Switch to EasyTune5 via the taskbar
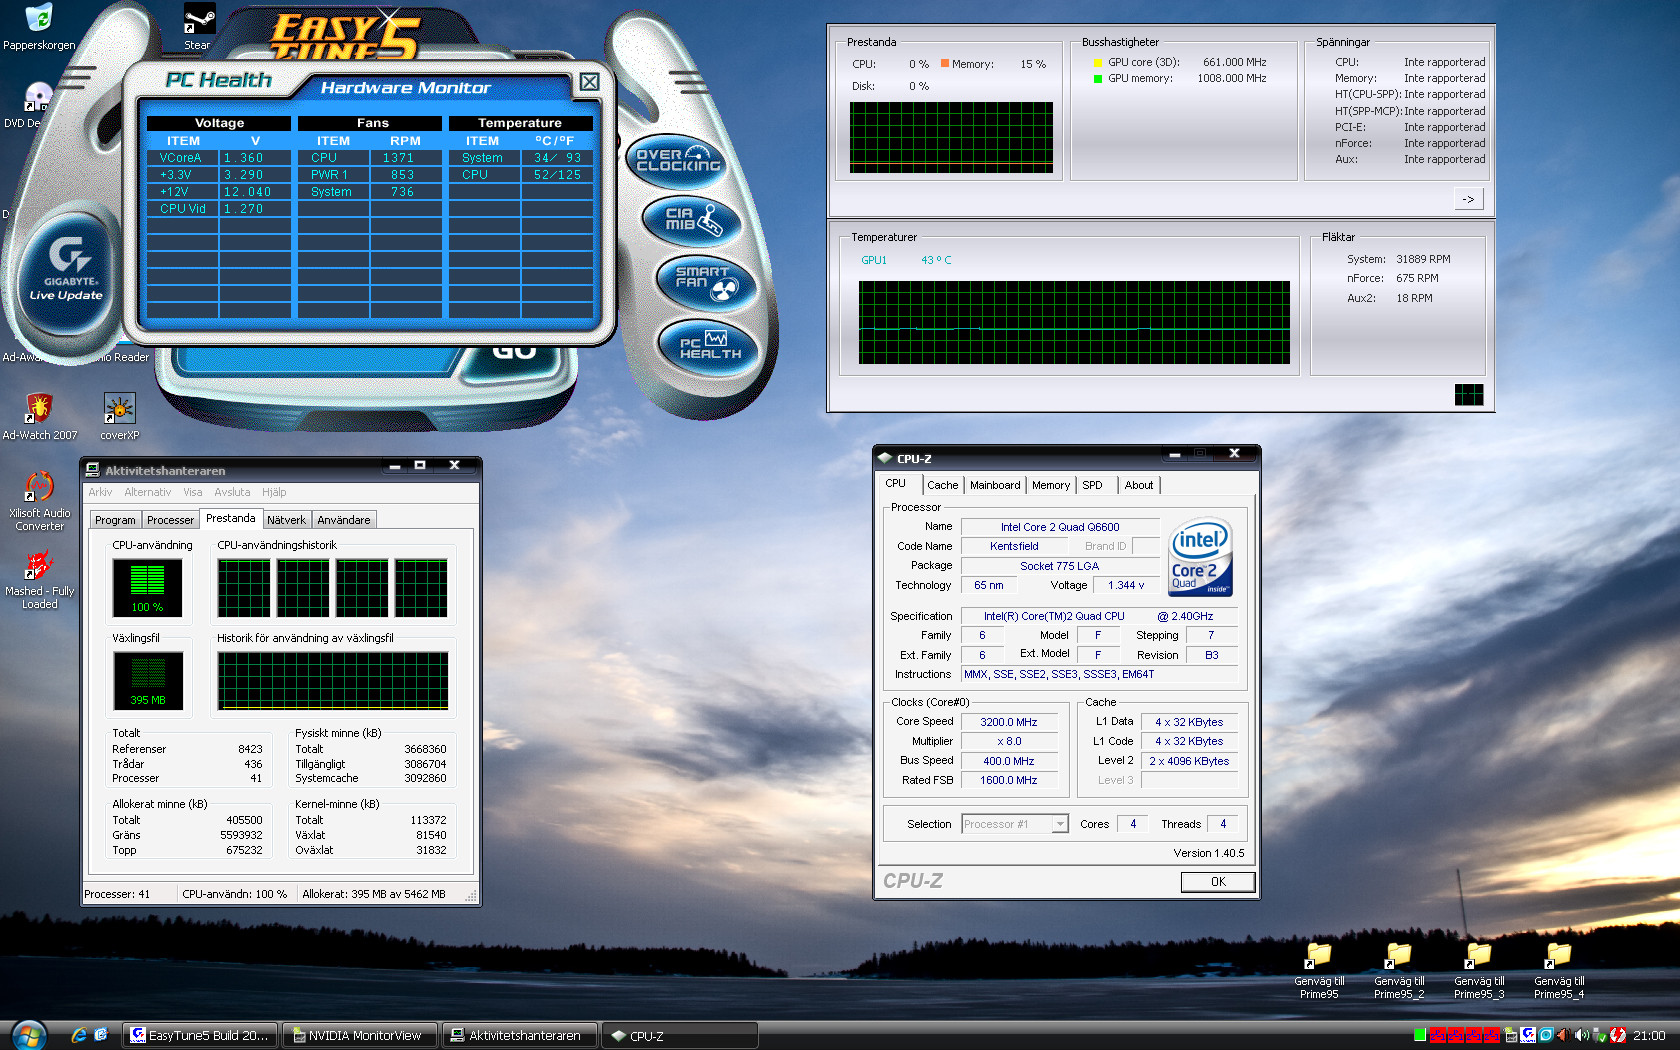 [200, 1036]
